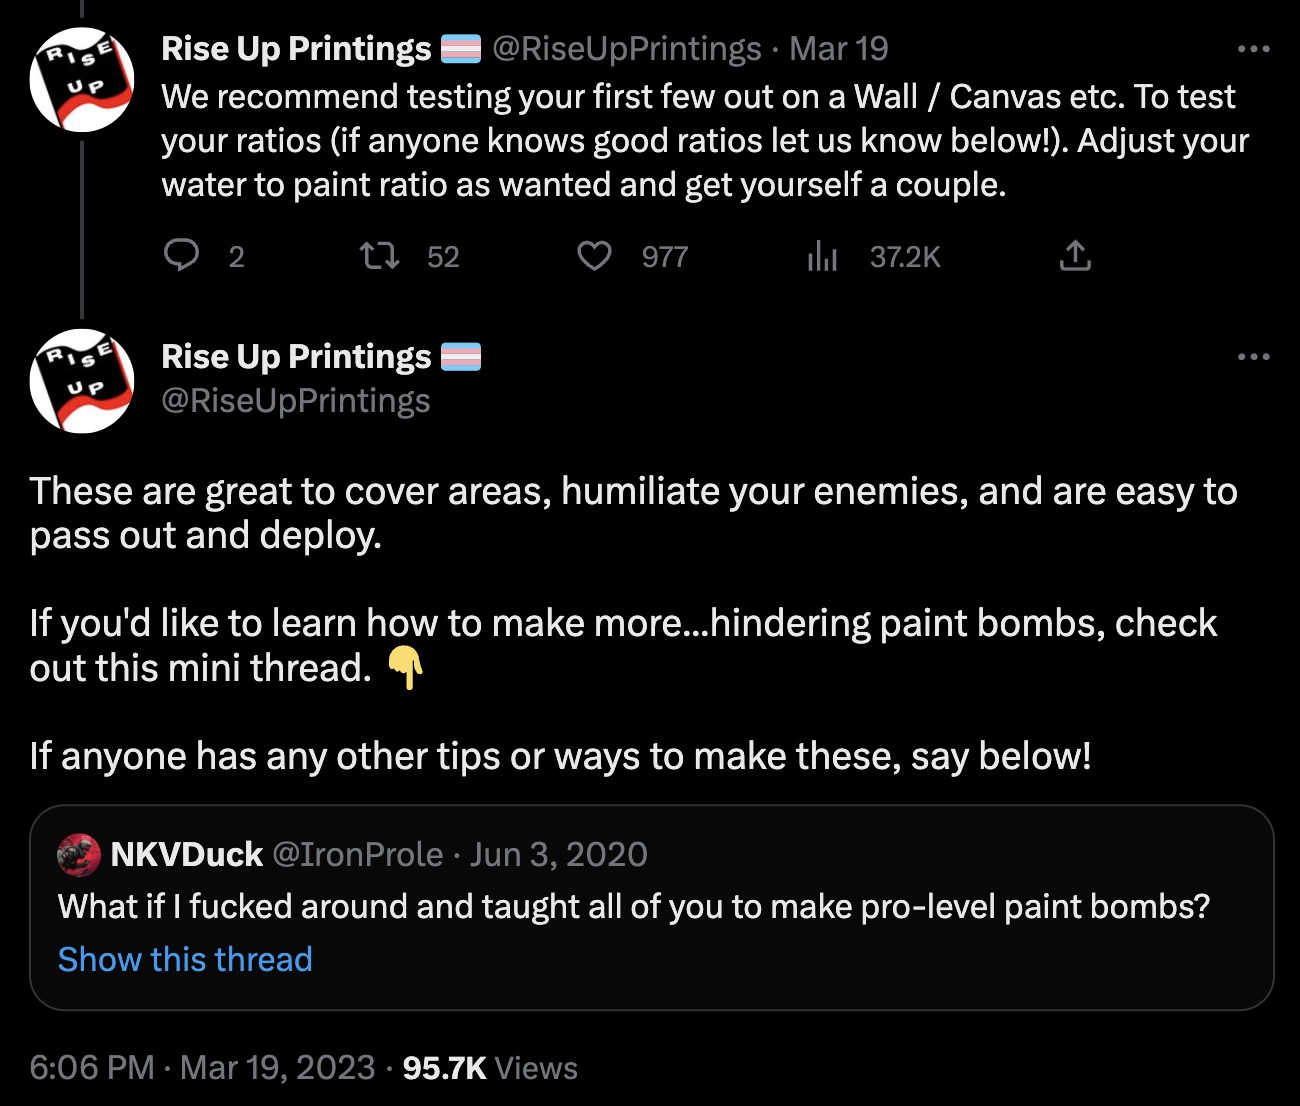
Task: Click "Show this thread" link
Action: tap(185, 959)
